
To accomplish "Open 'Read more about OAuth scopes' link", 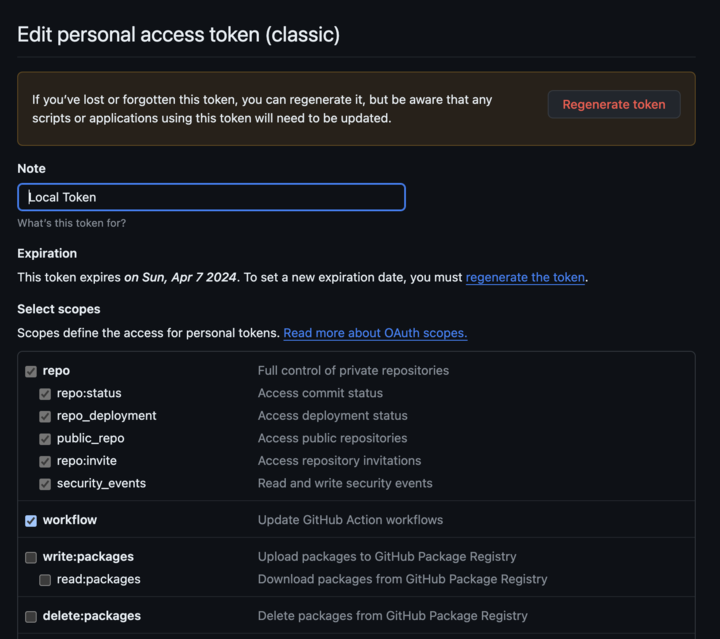I will click(375, 333).
